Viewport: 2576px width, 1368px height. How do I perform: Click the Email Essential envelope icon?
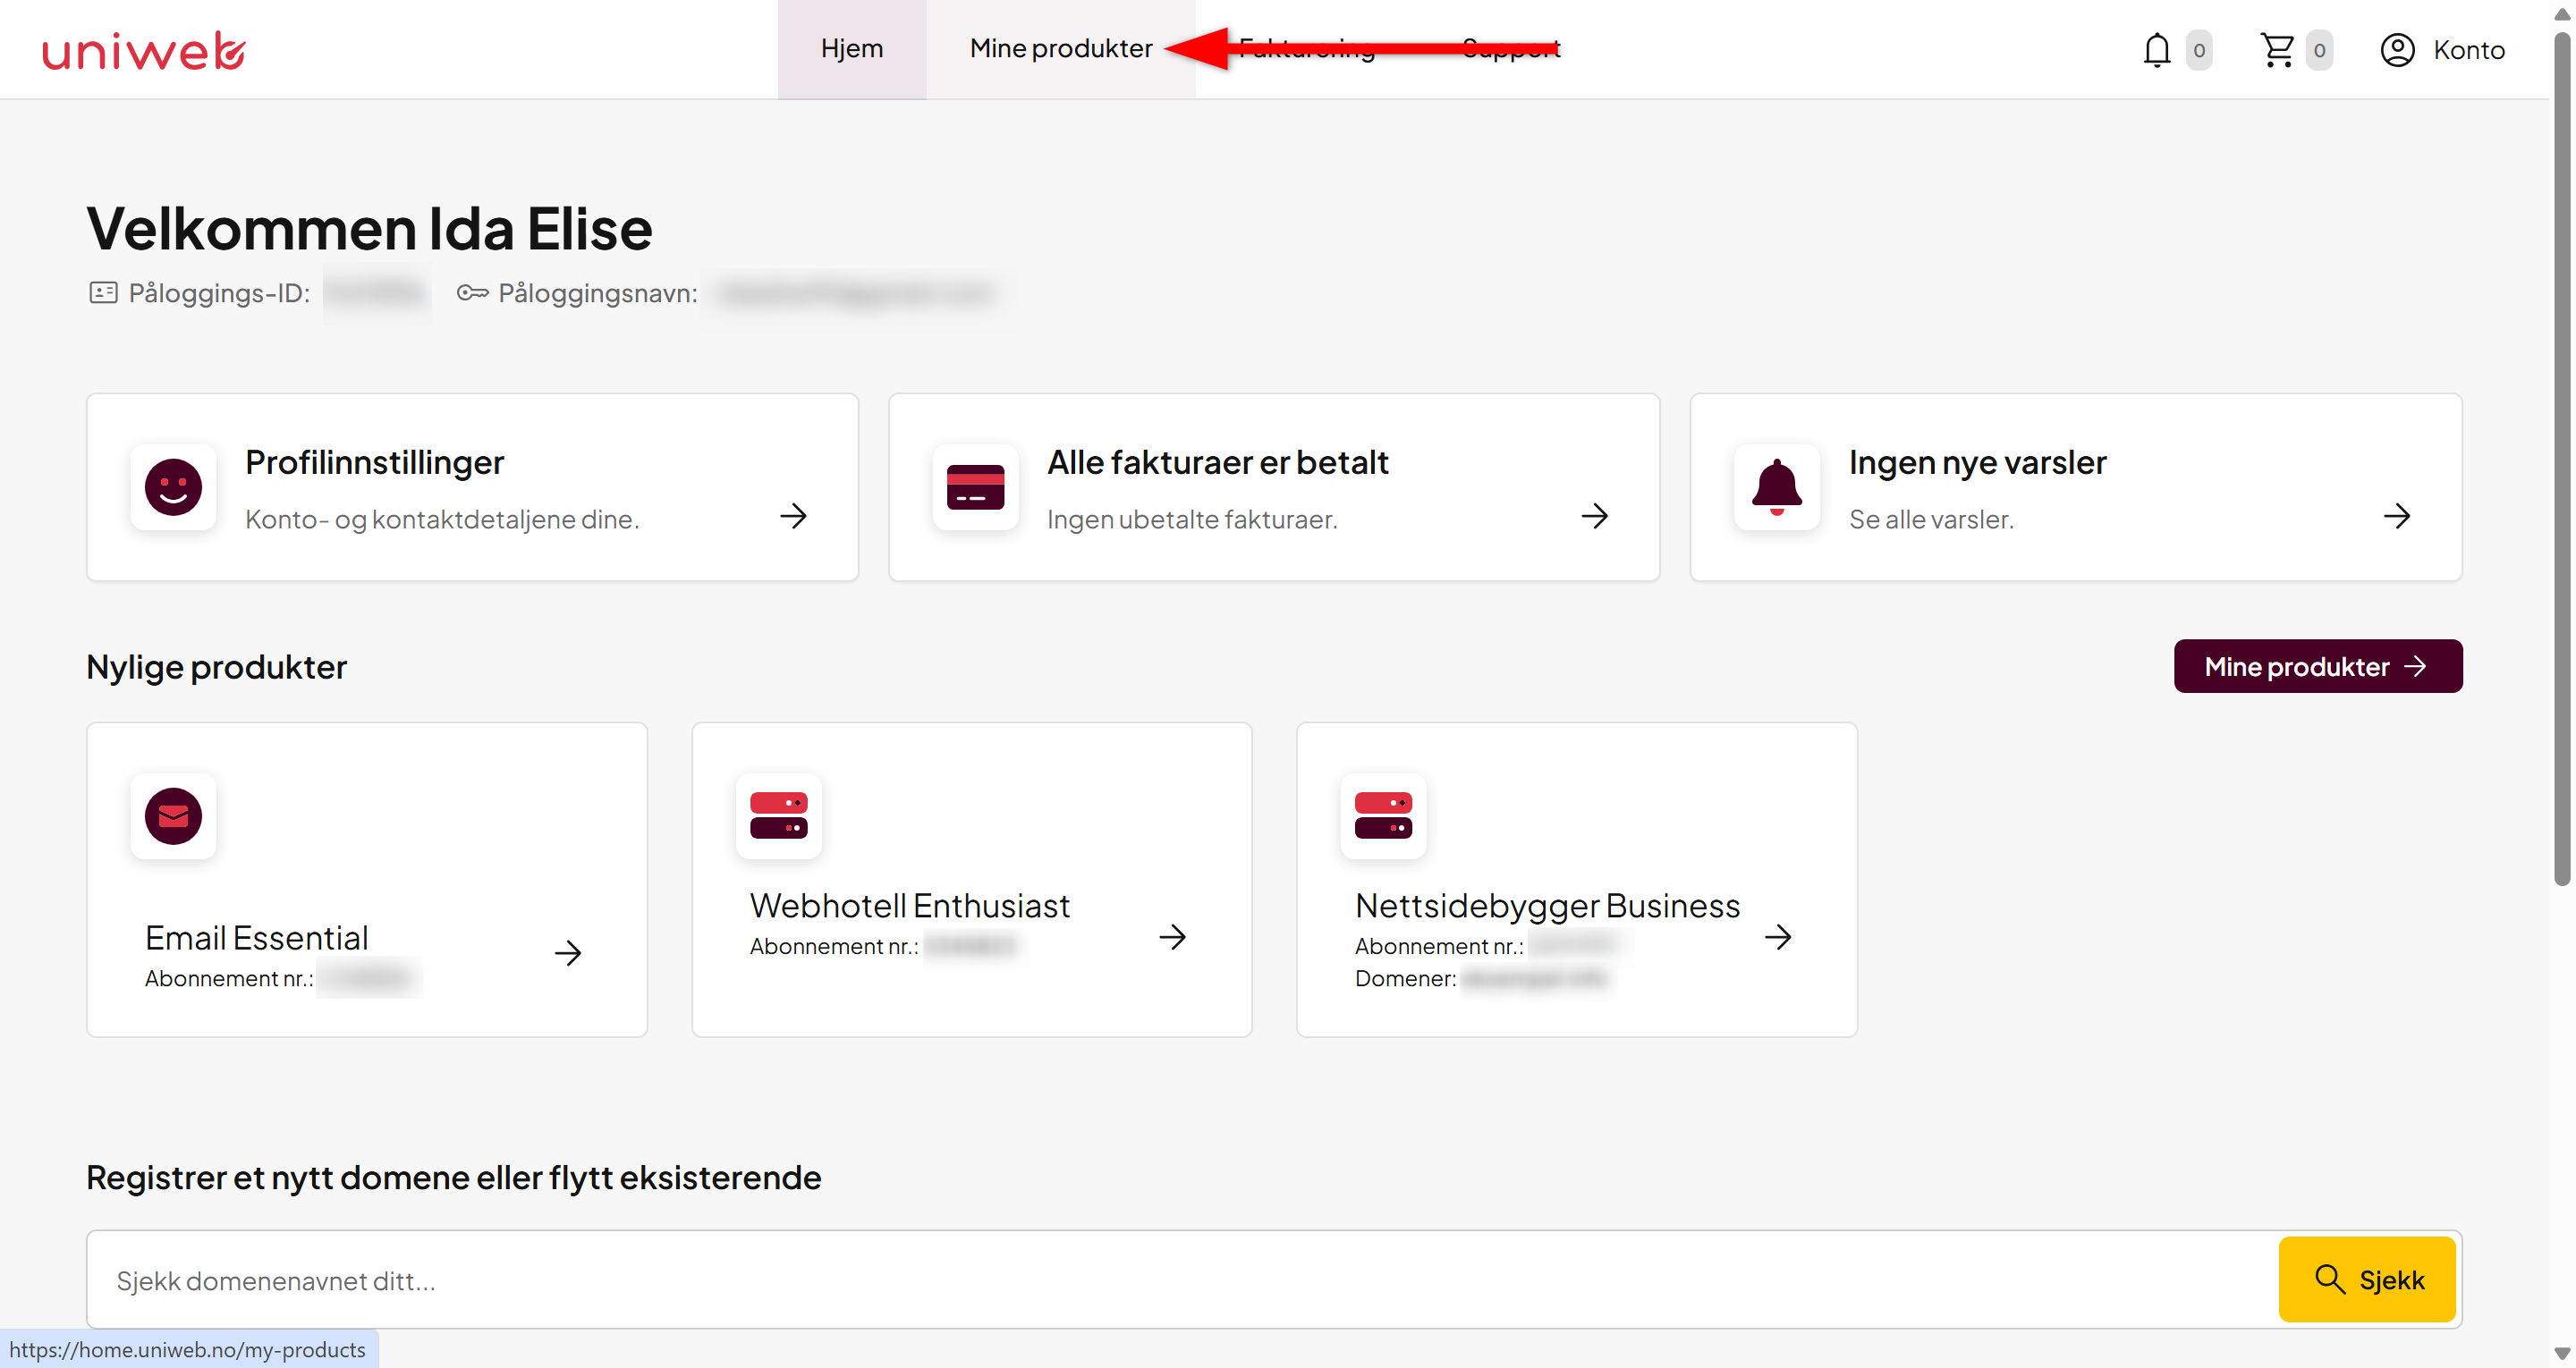(x=173, y=816)
